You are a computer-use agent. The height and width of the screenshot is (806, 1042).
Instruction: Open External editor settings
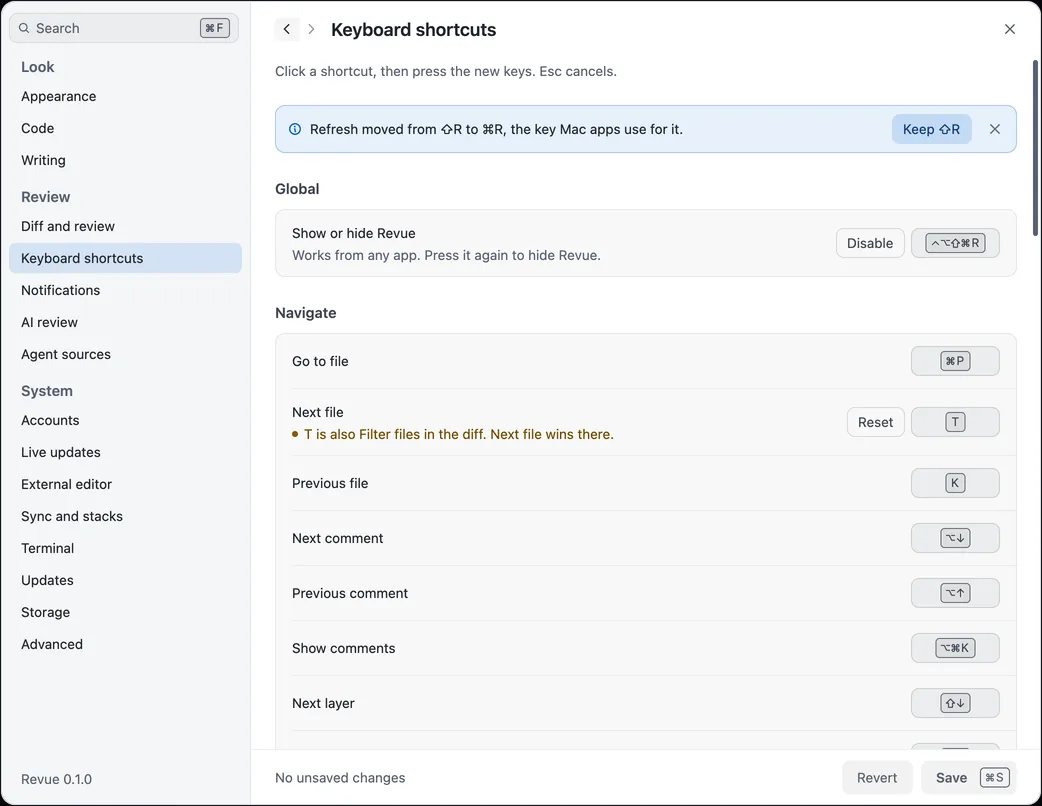(x=125, y=484)
